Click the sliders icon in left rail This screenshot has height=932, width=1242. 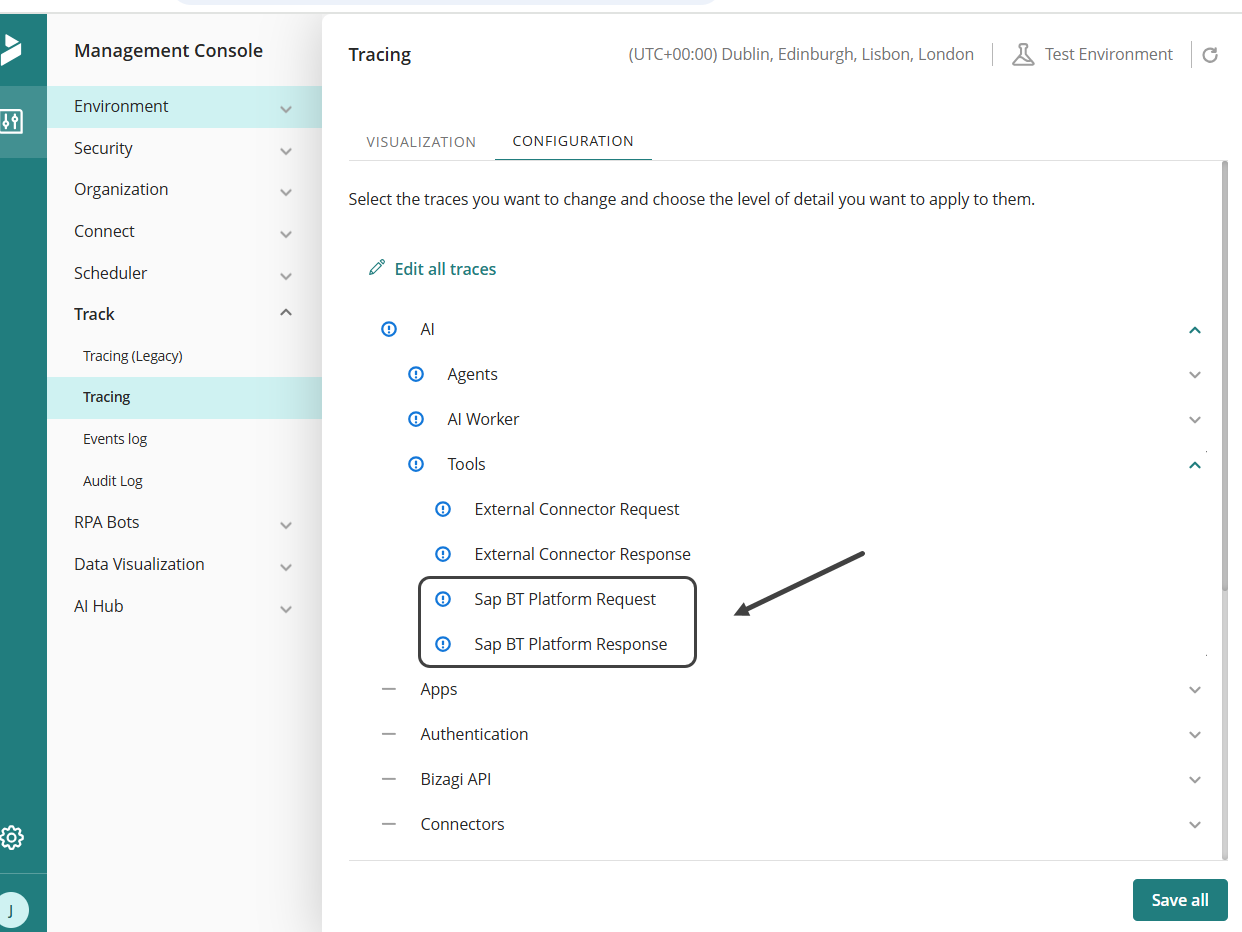click(x=12, y=122)
